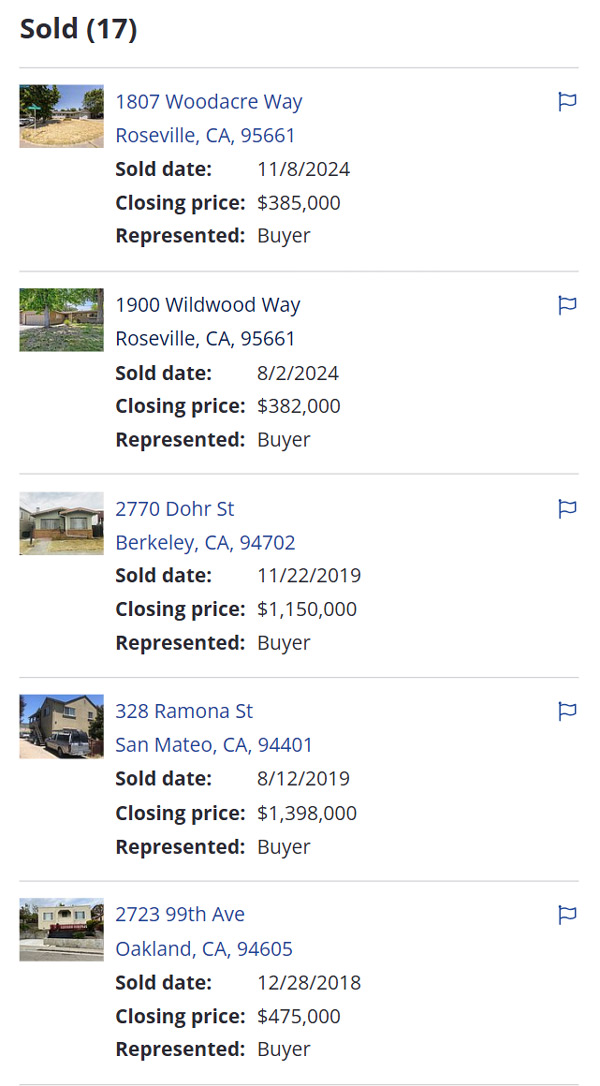Click the 328 Ramona St property photo
The height and width of the screenshot is (1086, 600).
[61, 726]
